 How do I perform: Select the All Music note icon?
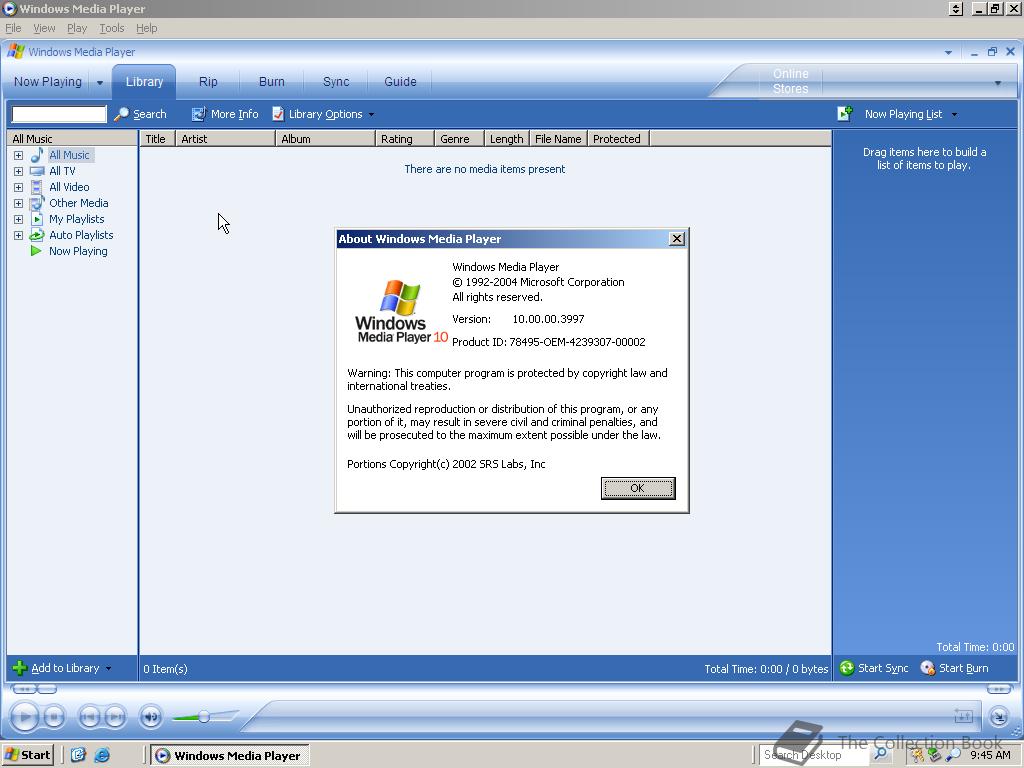[x=37, y=155]
